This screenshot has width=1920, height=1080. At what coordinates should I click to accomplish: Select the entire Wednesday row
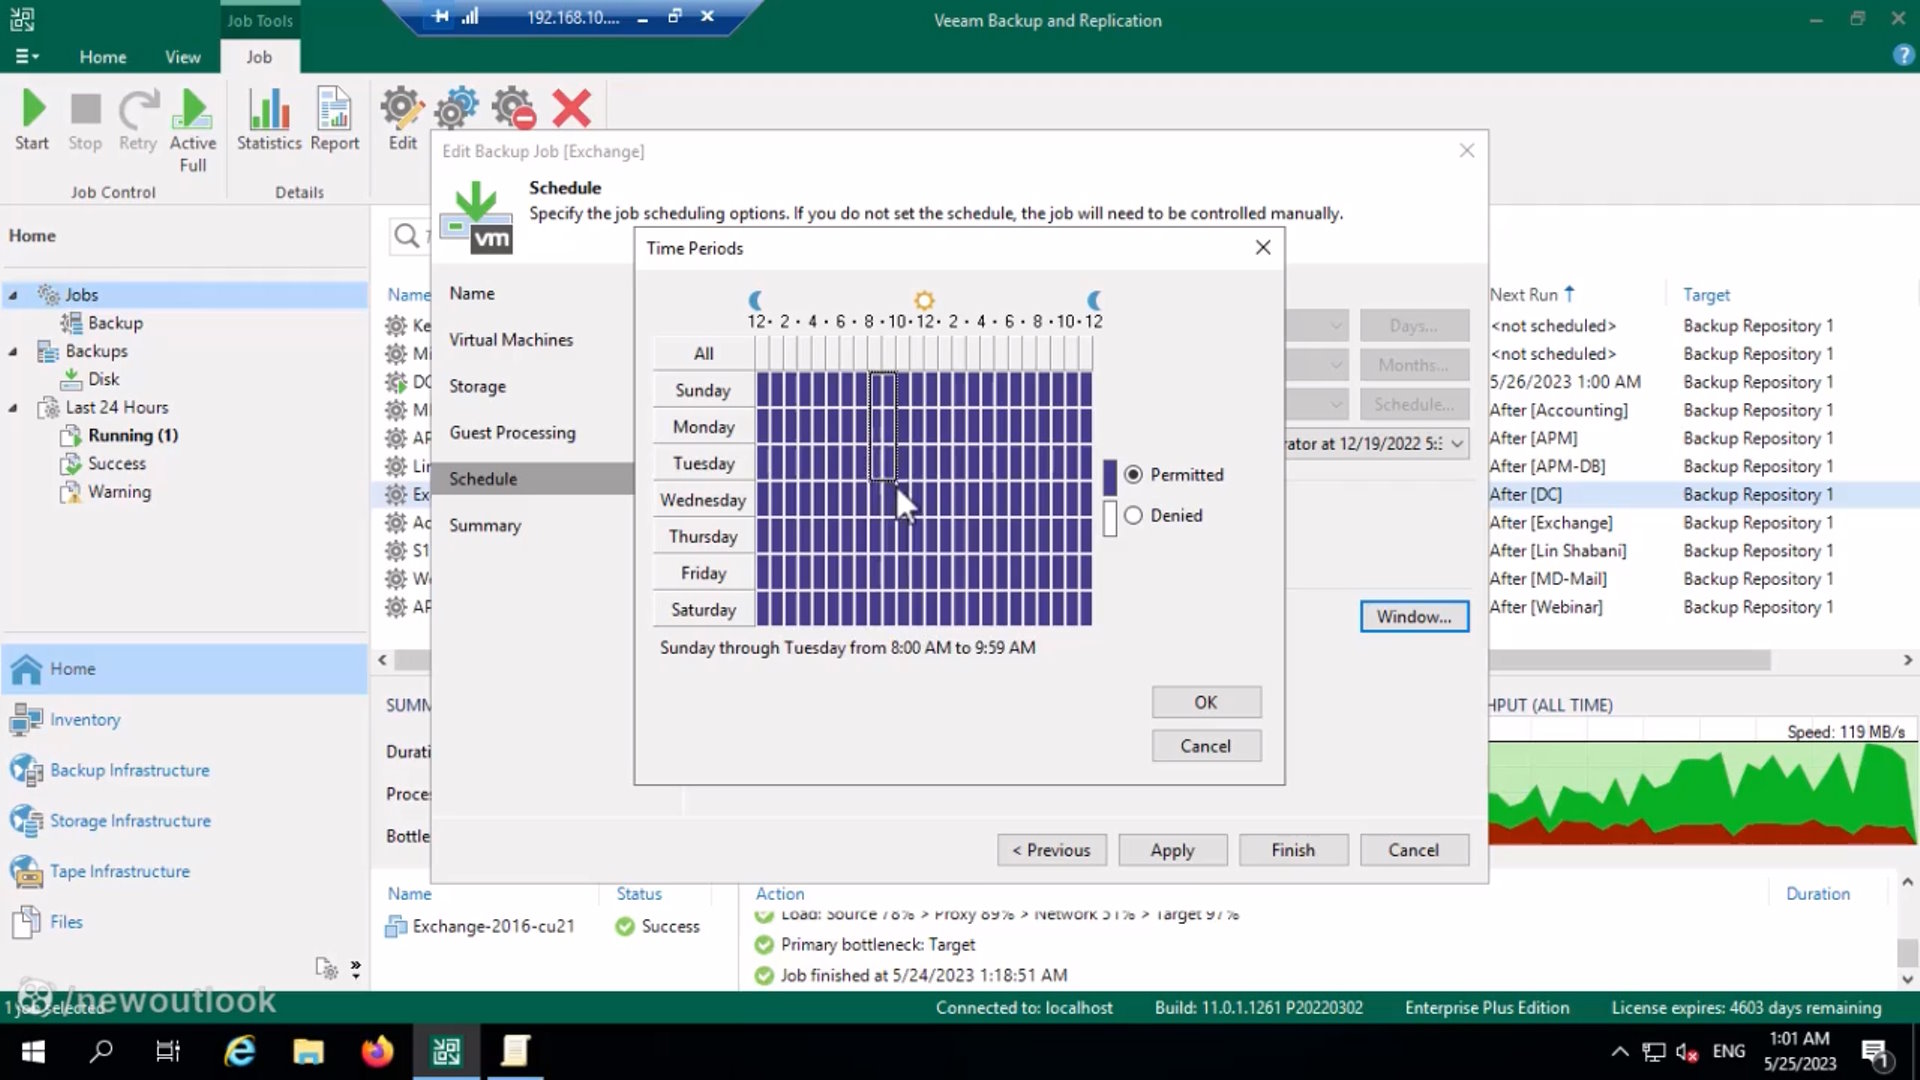tap(703, 500)
